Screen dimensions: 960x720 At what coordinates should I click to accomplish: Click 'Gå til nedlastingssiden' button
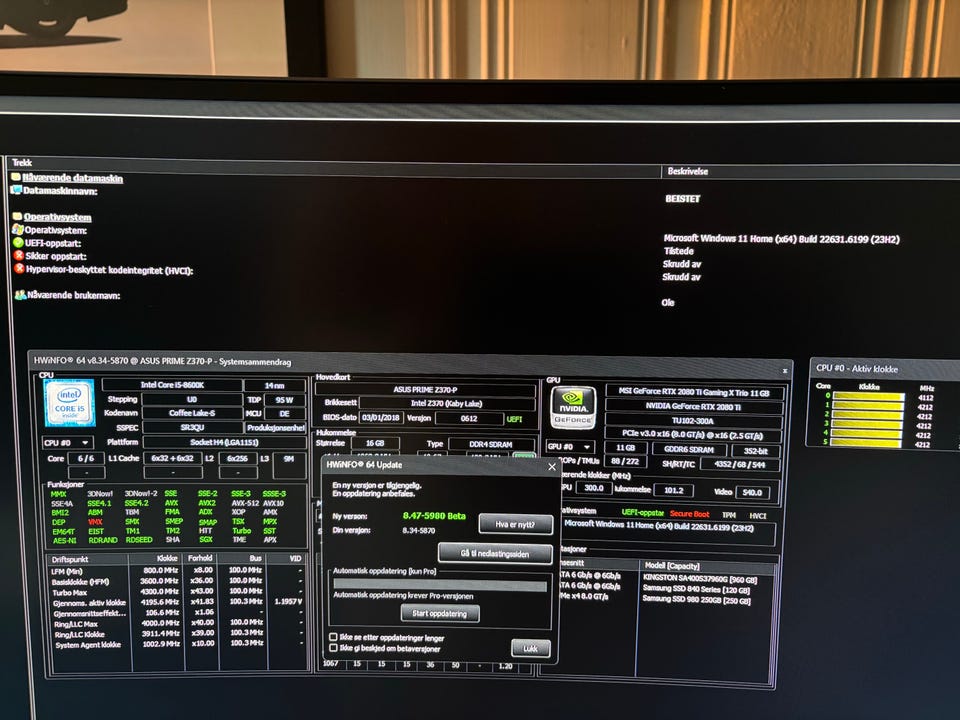click(x=495, y=553)
